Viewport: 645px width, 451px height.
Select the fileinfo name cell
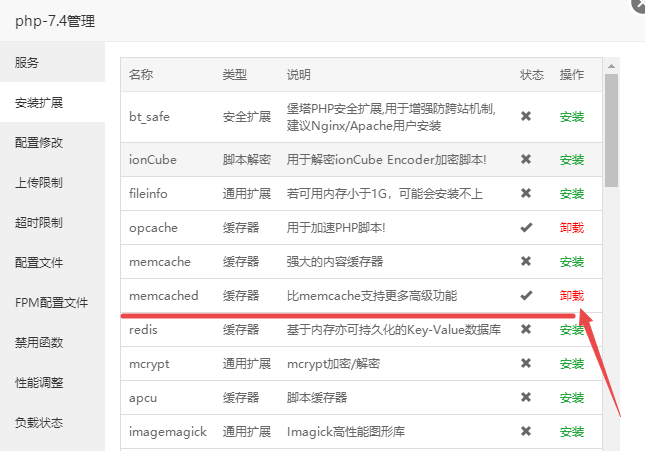click(x=148, y=193)
